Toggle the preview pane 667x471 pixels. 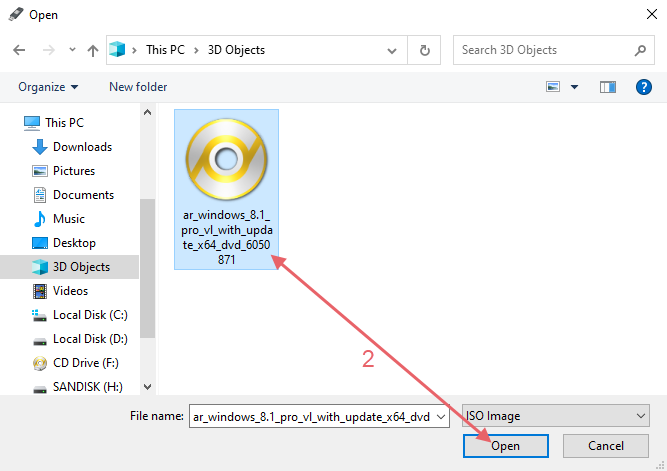(608, 87)
